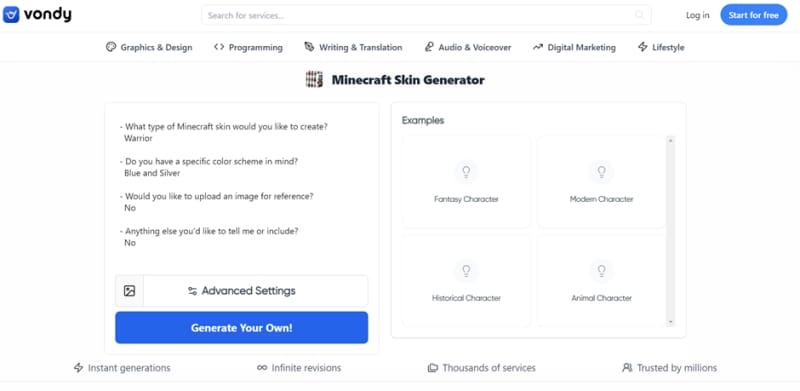This screenshot has height=391, width=800.
Task: Click the image upload icon
Action: point(130,291)
